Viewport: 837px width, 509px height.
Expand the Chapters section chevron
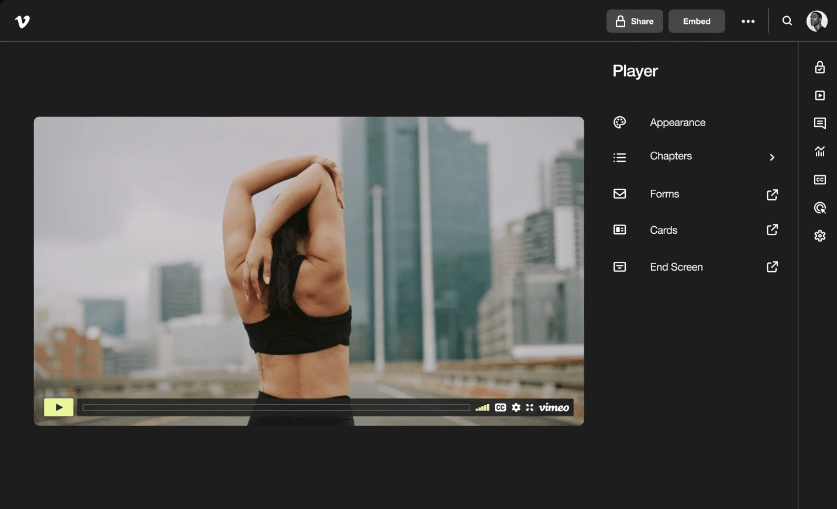click(772, 157)
